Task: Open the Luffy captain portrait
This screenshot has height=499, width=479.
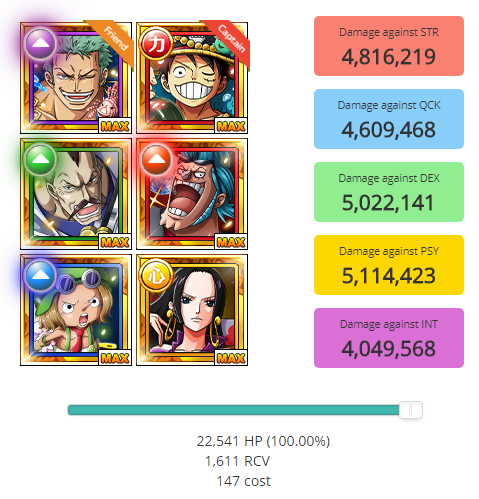Action: tap(192, 78)
